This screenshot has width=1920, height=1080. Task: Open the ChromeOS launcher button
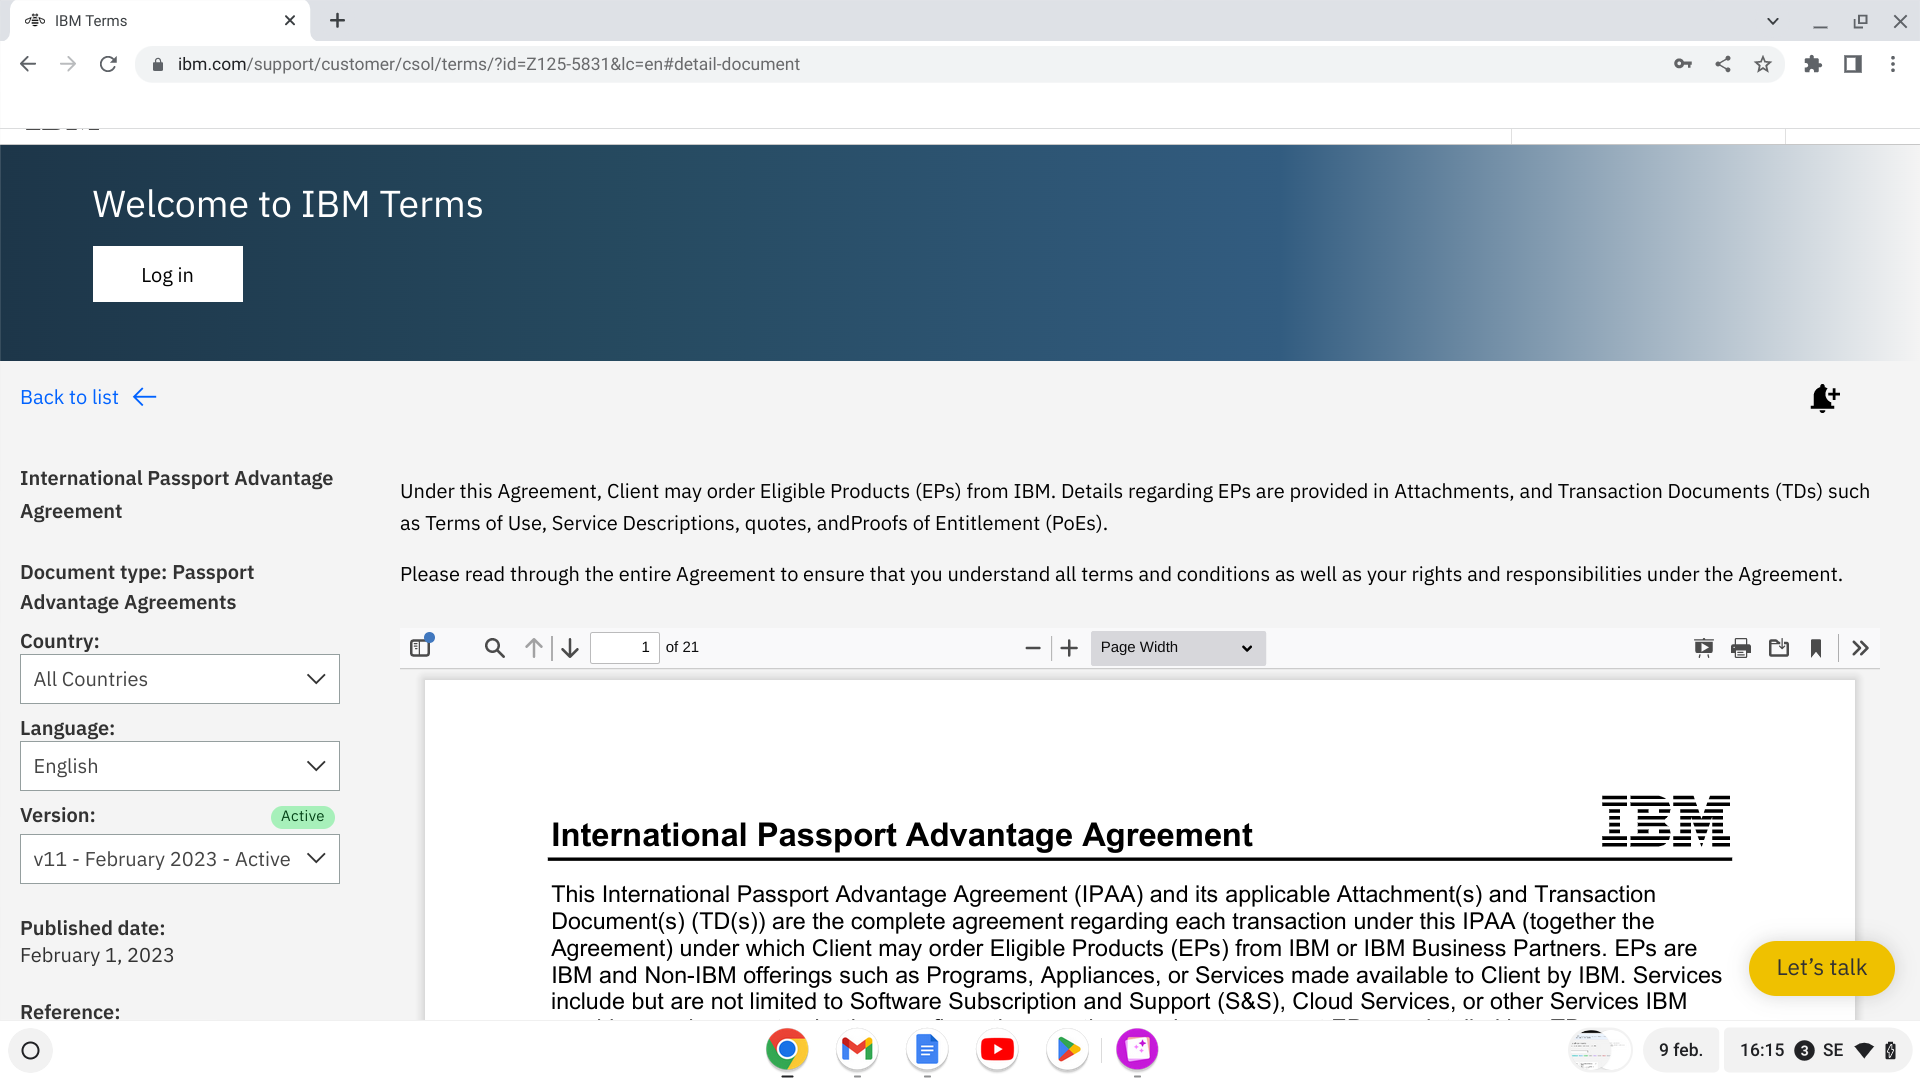click(30, 1050)
